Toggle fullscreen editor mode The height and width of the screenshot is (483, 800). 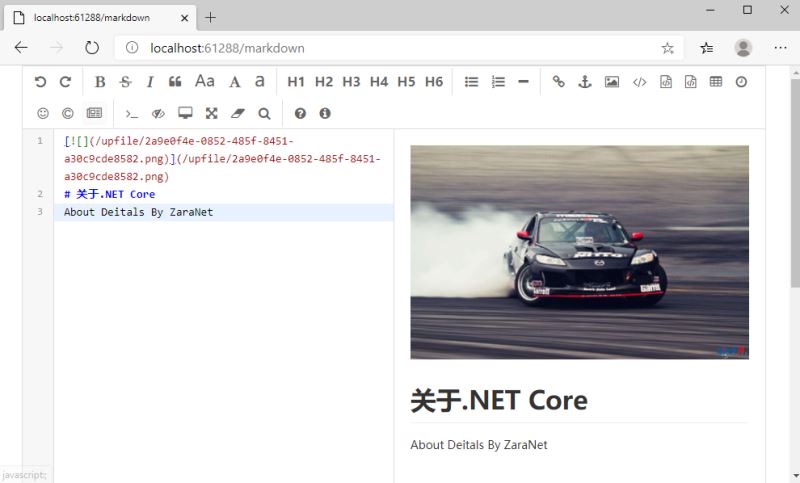click(x=211, y=113)
